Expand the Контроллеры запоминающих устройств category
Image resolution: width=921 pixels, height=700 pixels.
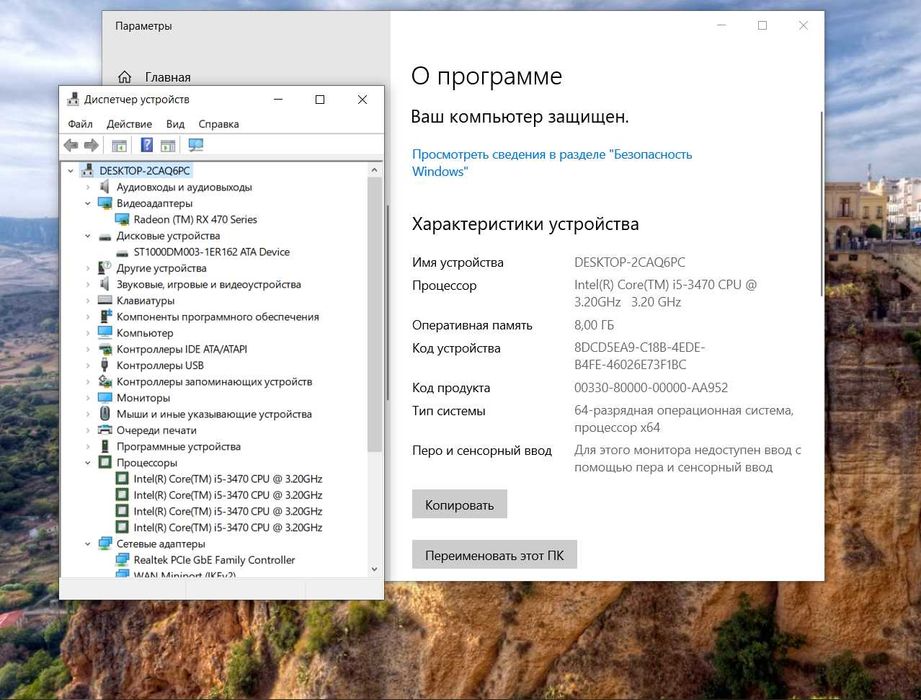pos(88,382)
